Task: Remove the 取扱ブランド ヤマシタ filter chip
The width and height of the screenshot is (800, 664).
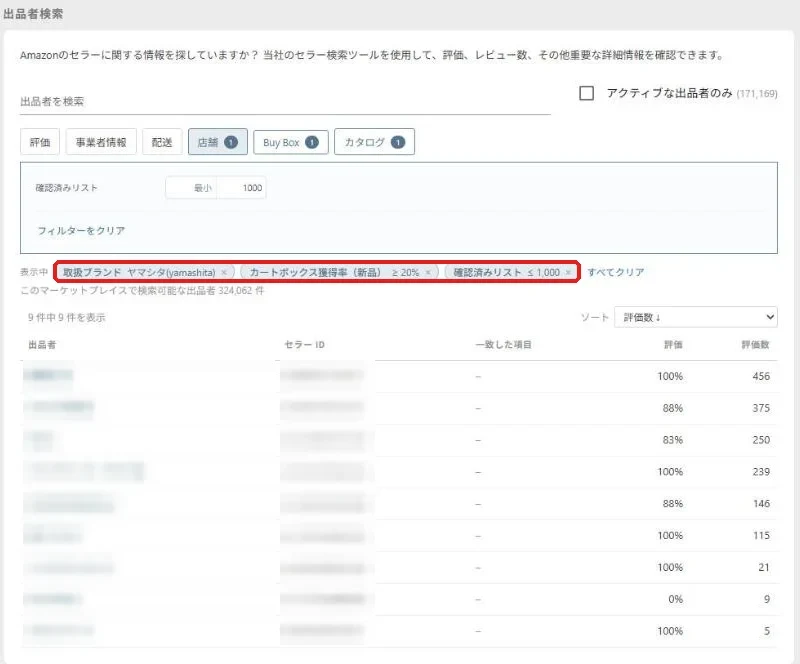Action: tap(223, 273)
